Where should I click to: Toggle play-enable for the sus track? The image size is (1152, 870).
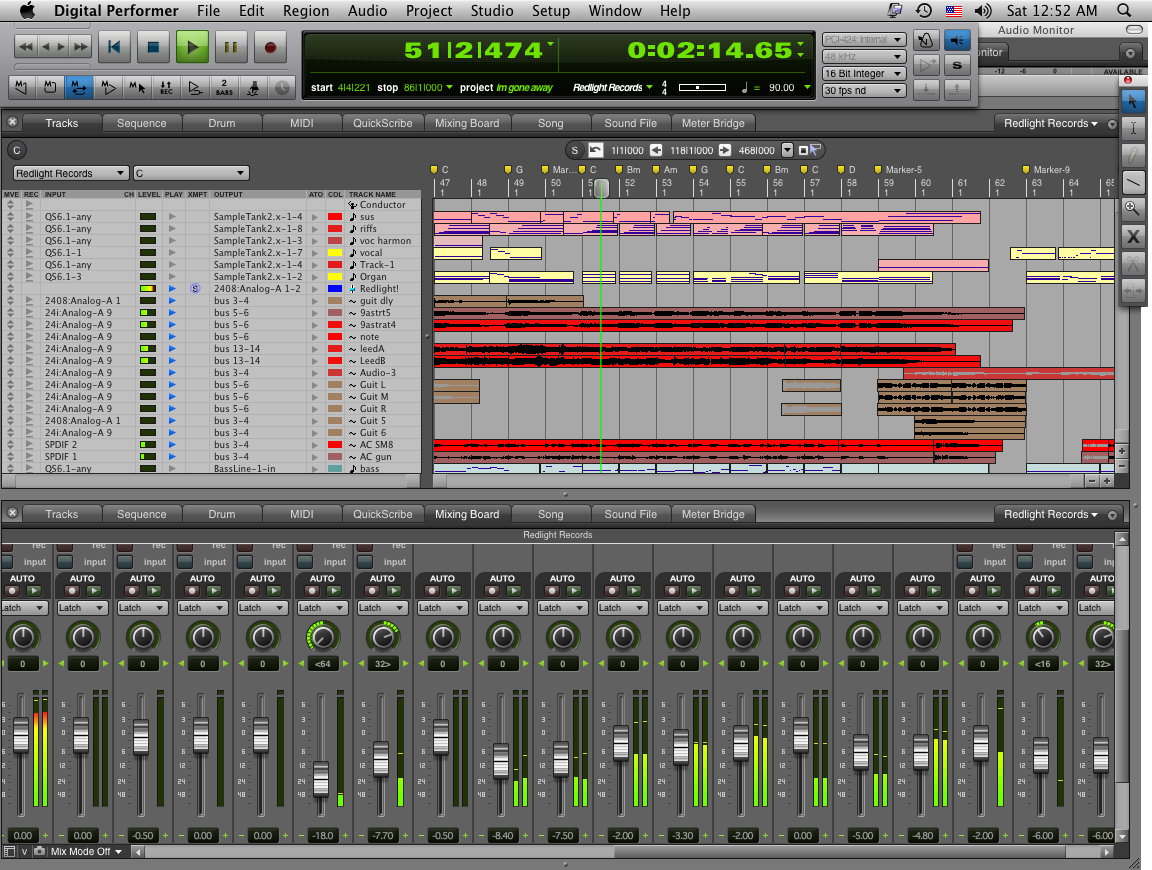pos(172,217)
